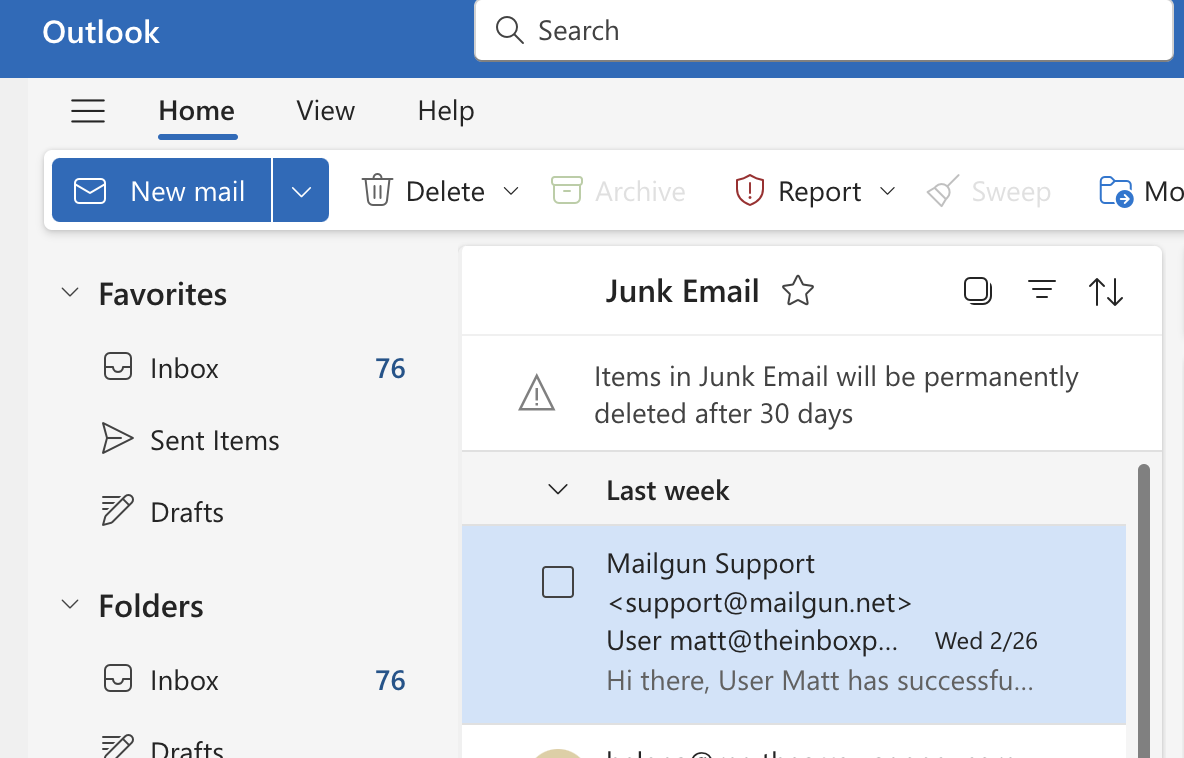Image resolution: width=1184 pixels, height=758 pixels.
Task: Select the Archive icon
Action: coord(568,190)
